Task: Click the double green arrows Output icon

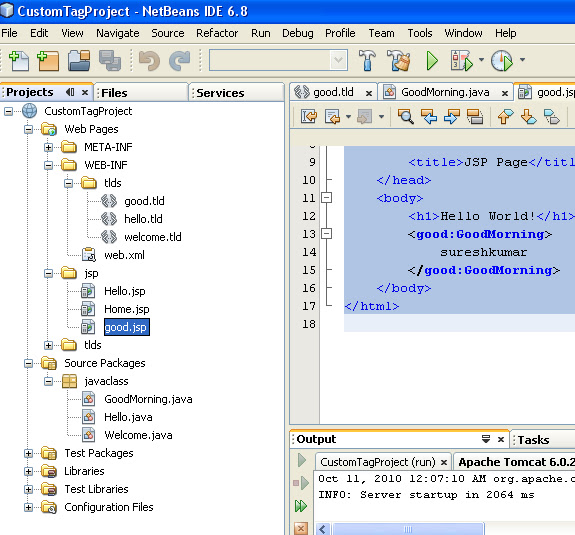Action: click(301, 506)
